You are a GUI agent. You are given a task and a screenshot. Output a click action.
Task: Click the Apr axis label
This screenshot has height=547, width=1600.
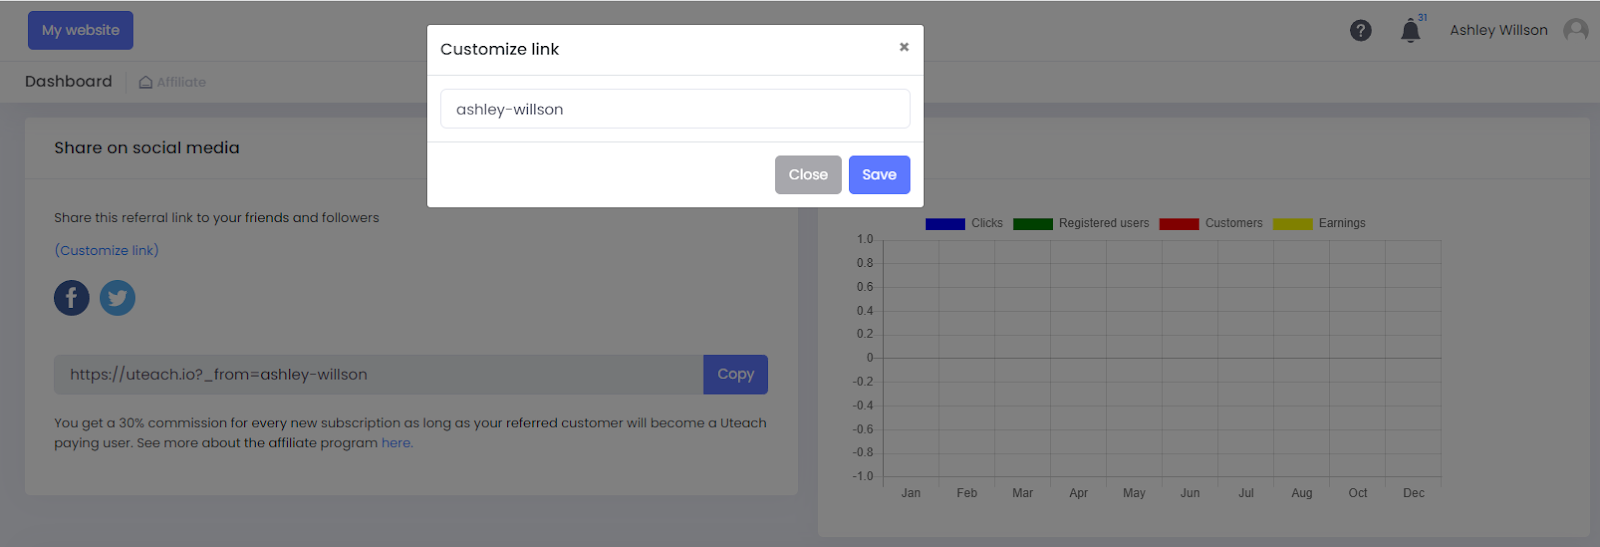click(x=1078, y=493)
